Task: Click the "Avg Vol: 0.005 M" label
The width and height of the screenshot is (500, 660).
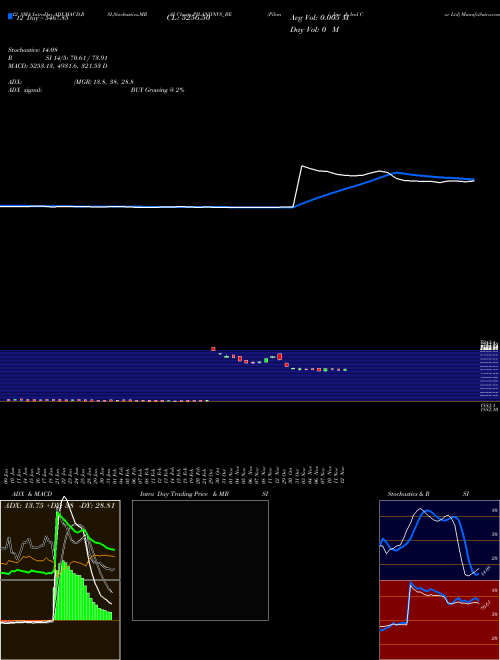Action: 319,18
